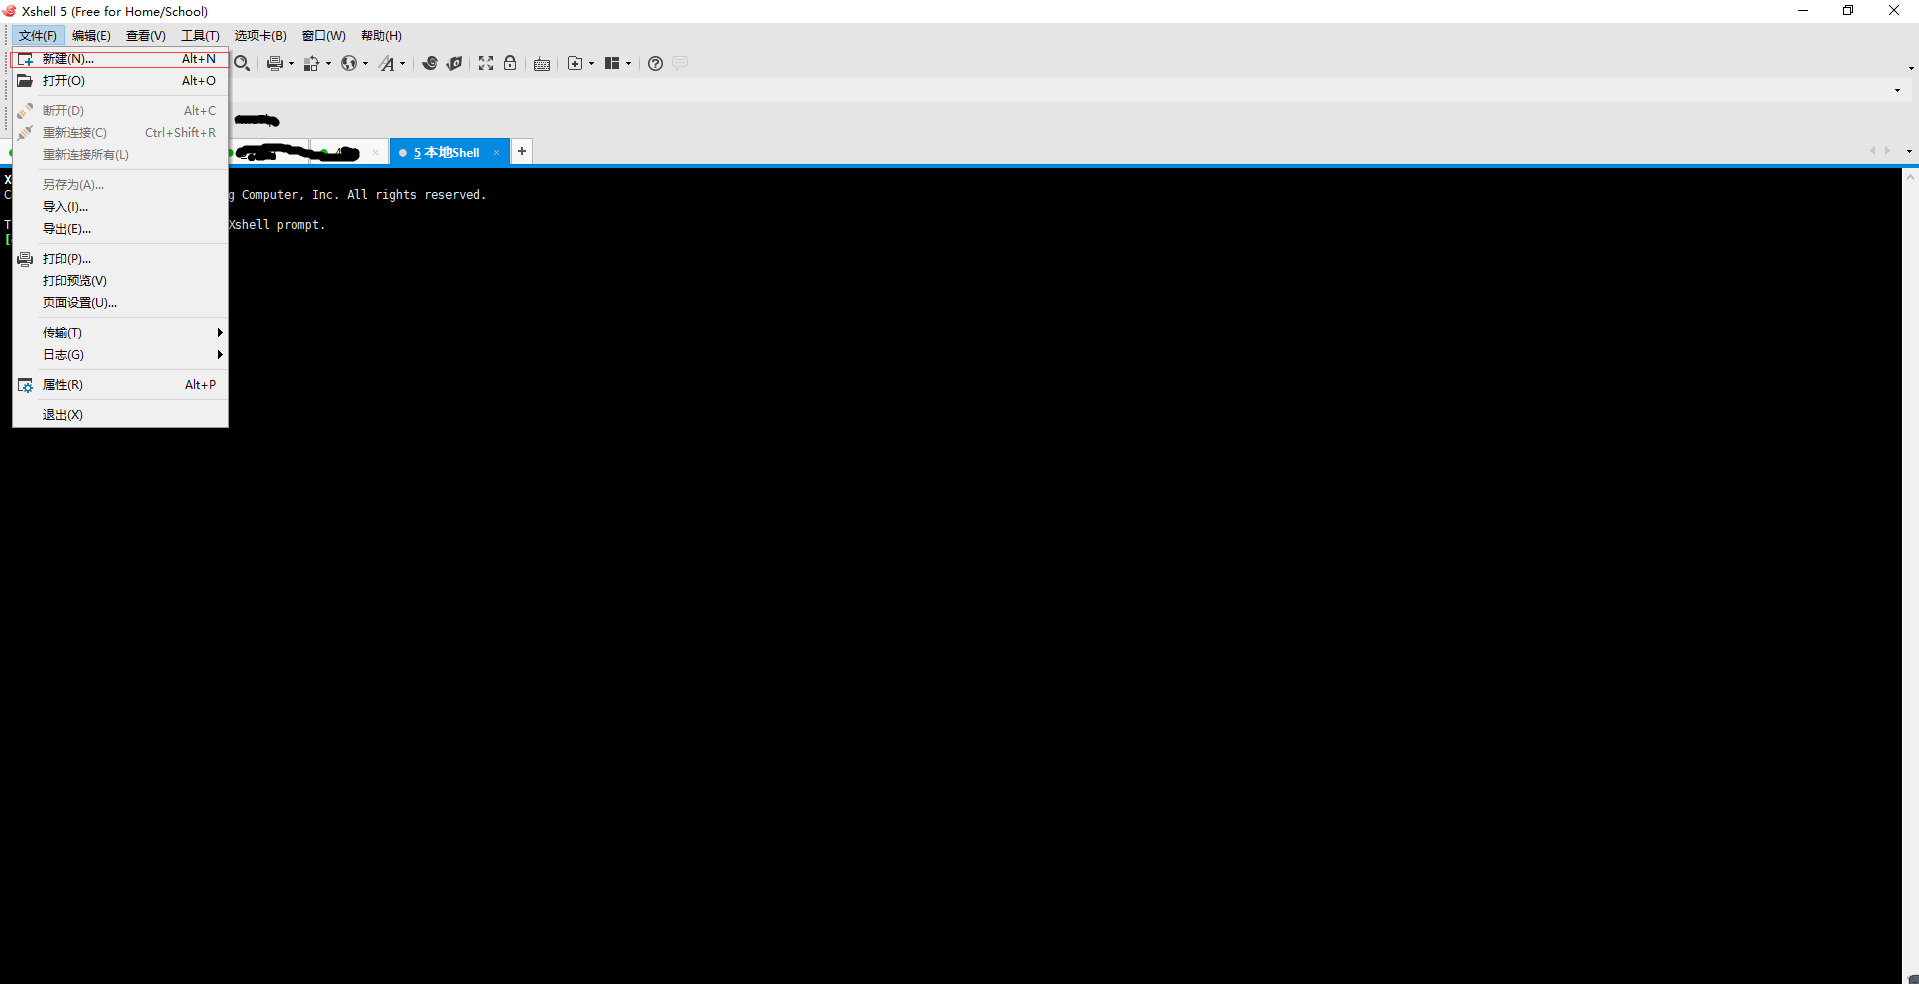Expand the 日志(G) submenu

(120, 355)
